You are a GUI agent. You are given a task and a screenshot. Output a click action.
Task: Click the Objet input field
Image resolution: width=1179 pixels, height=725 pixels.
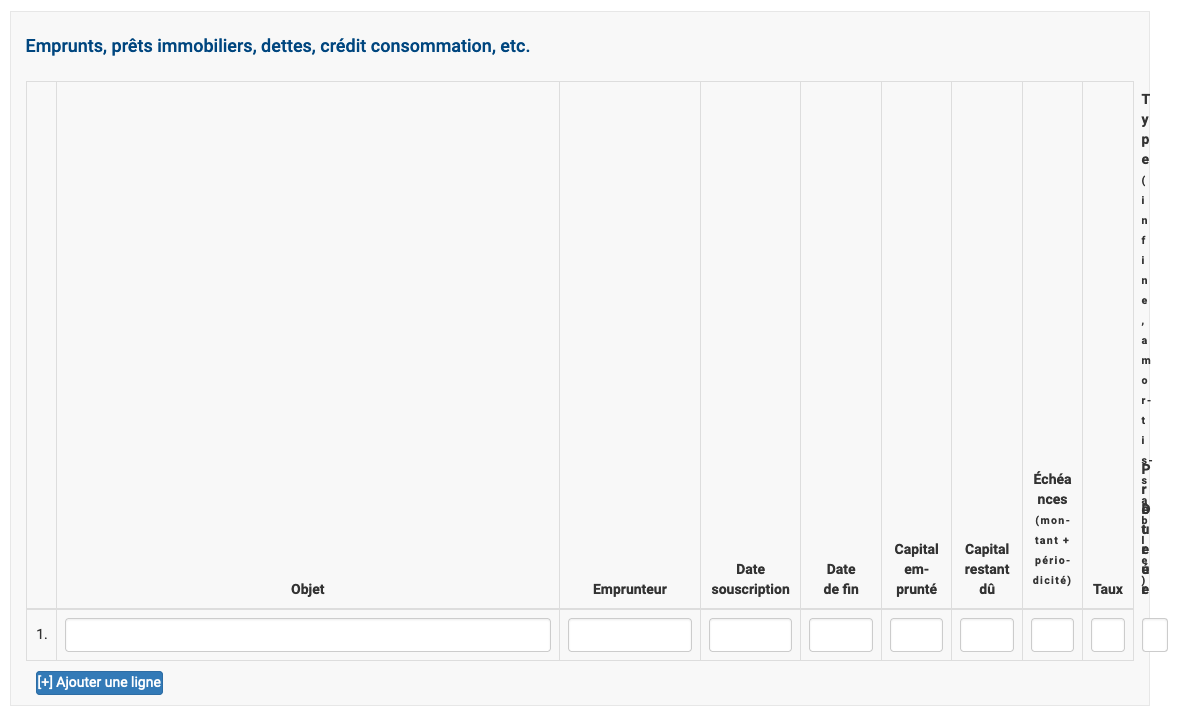308,635
